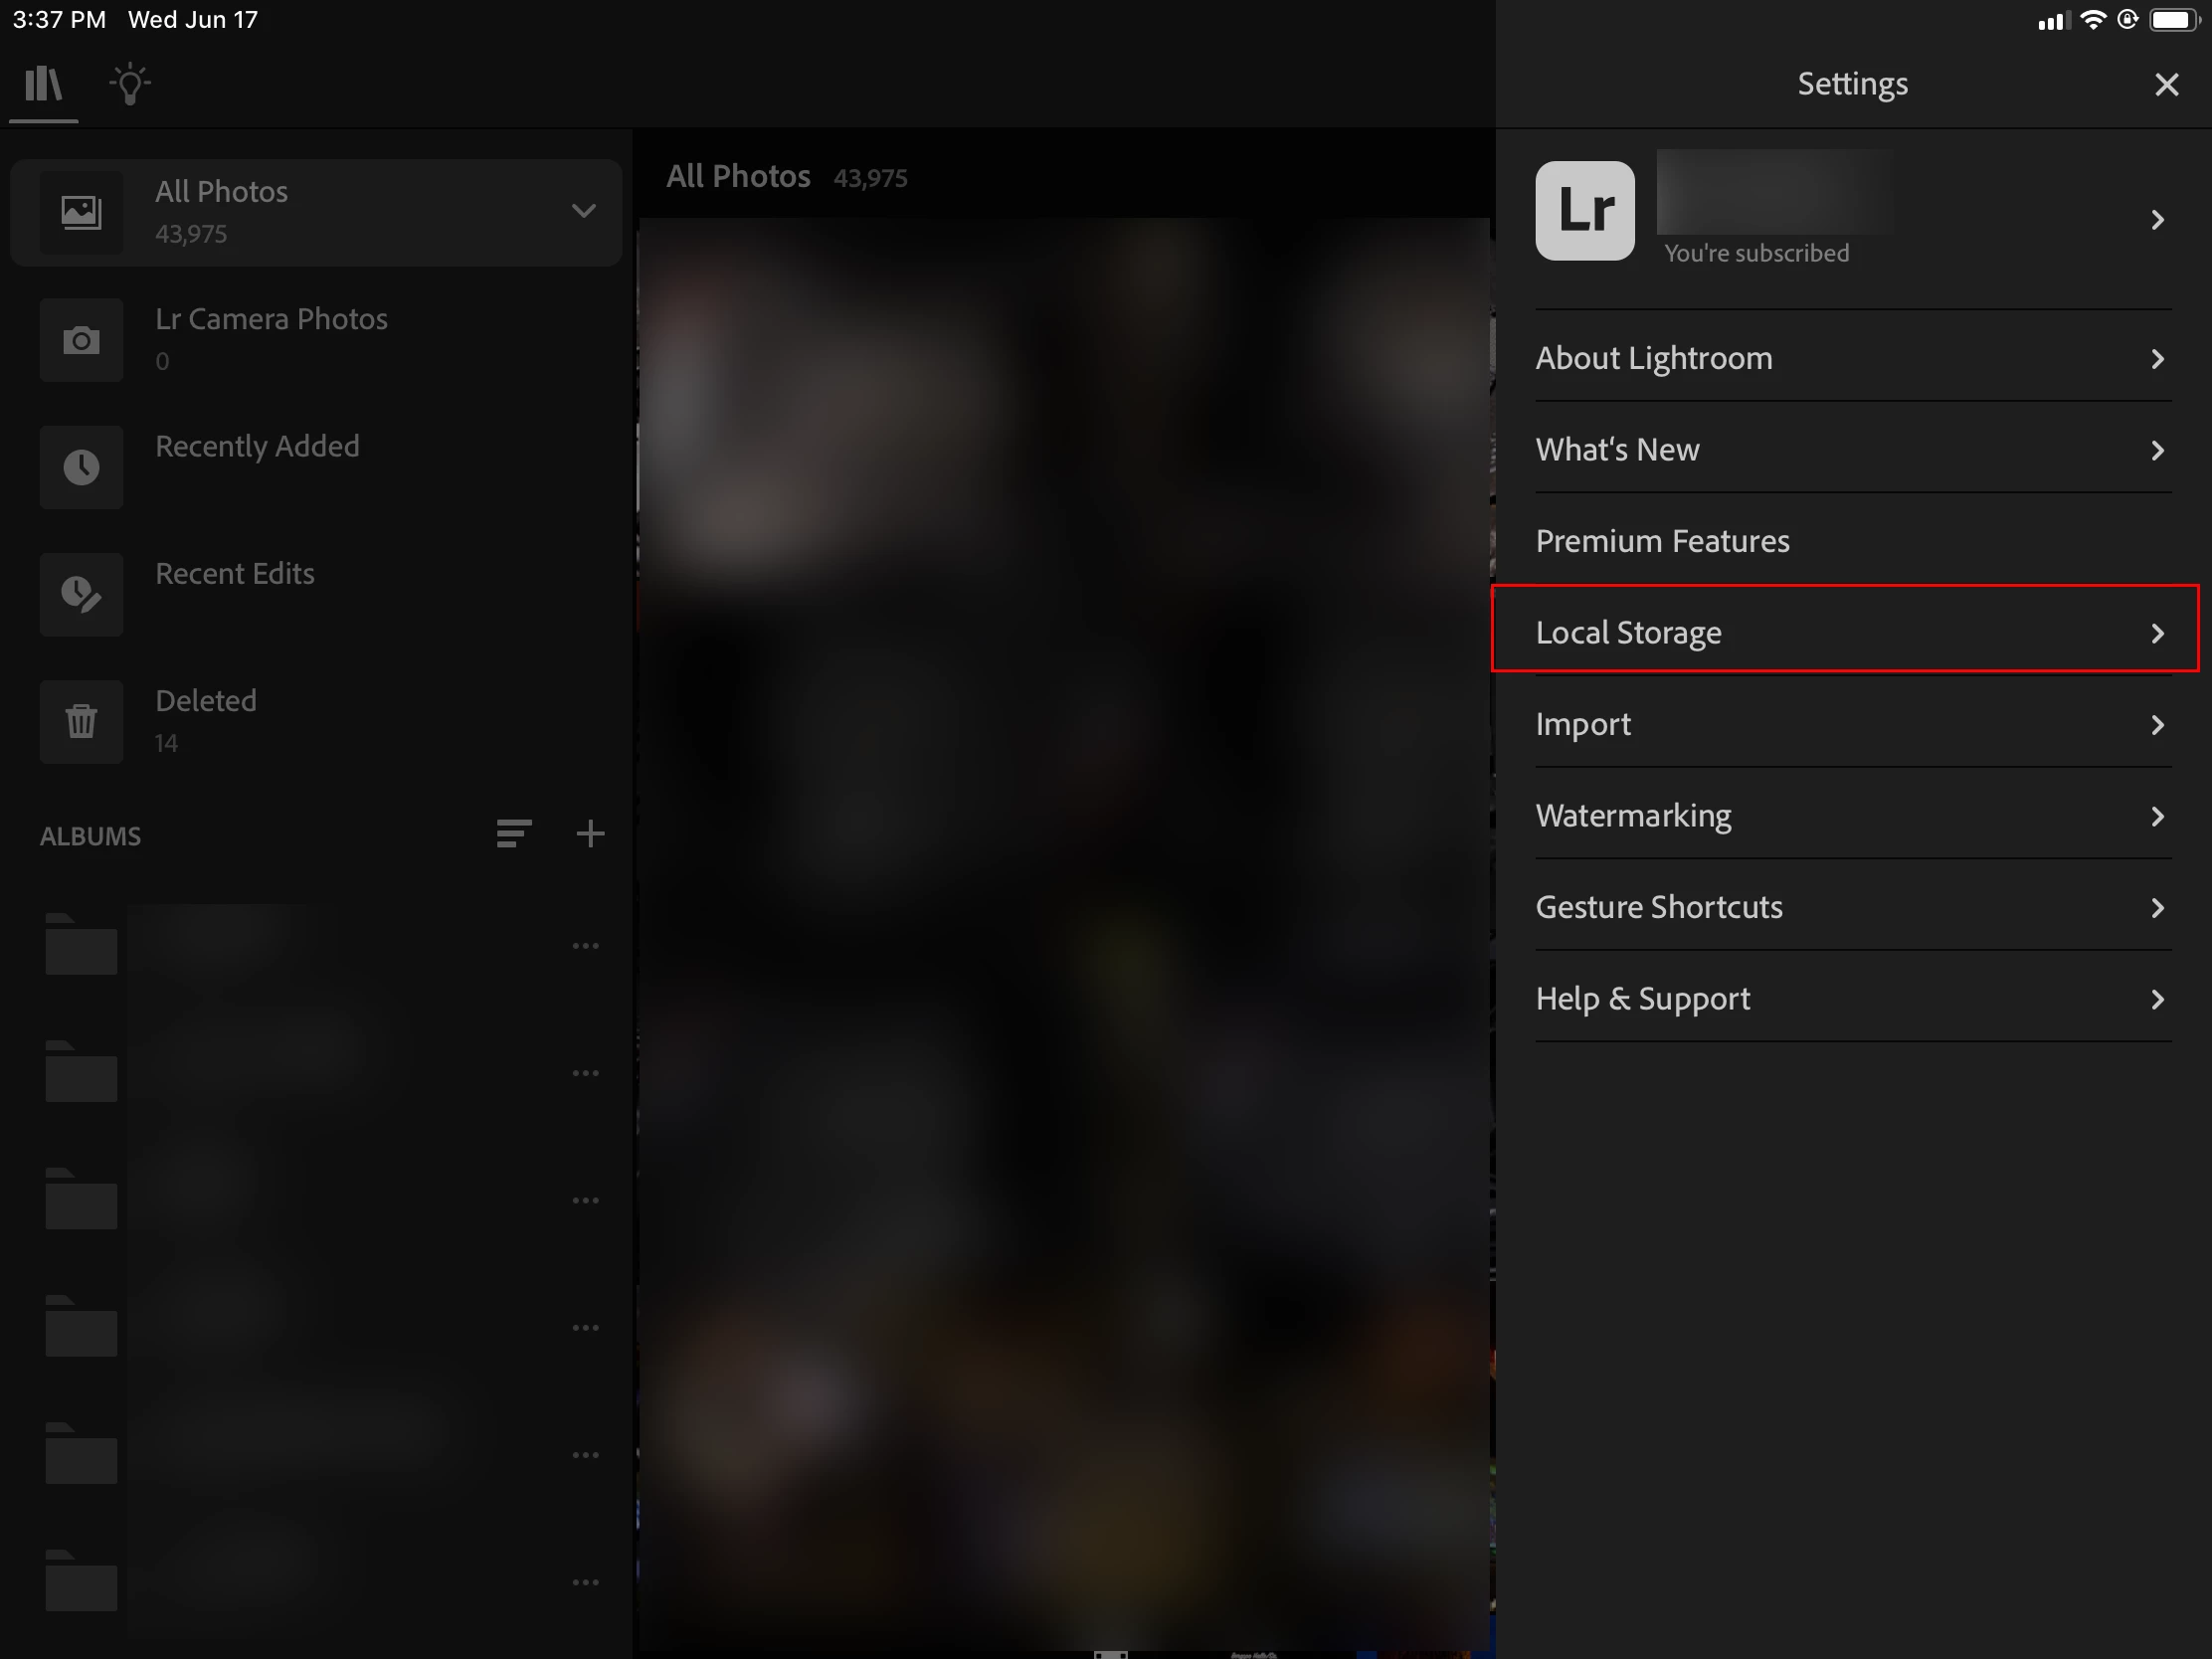Select the Lr Camera Photos icon
Viewport: 2212px width, 1659px height.
click(x=81, y=340)
